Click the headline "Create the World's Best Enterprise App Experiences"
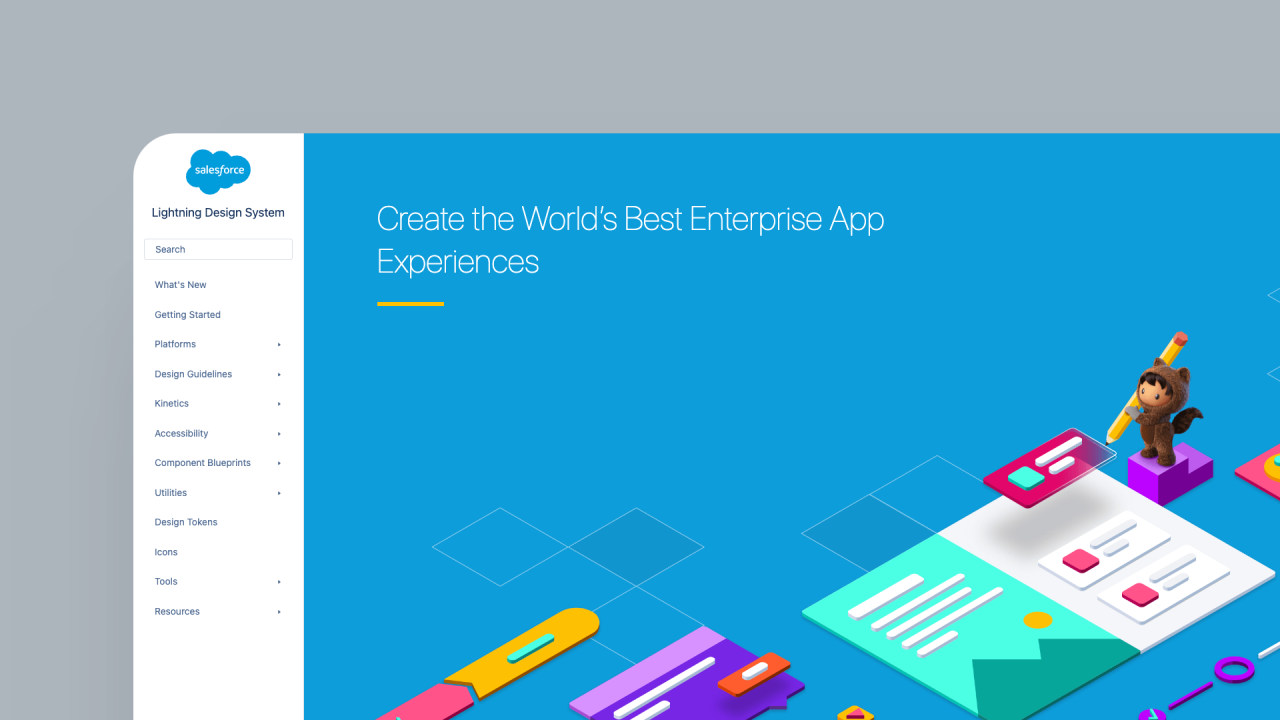 coord(630,240)
